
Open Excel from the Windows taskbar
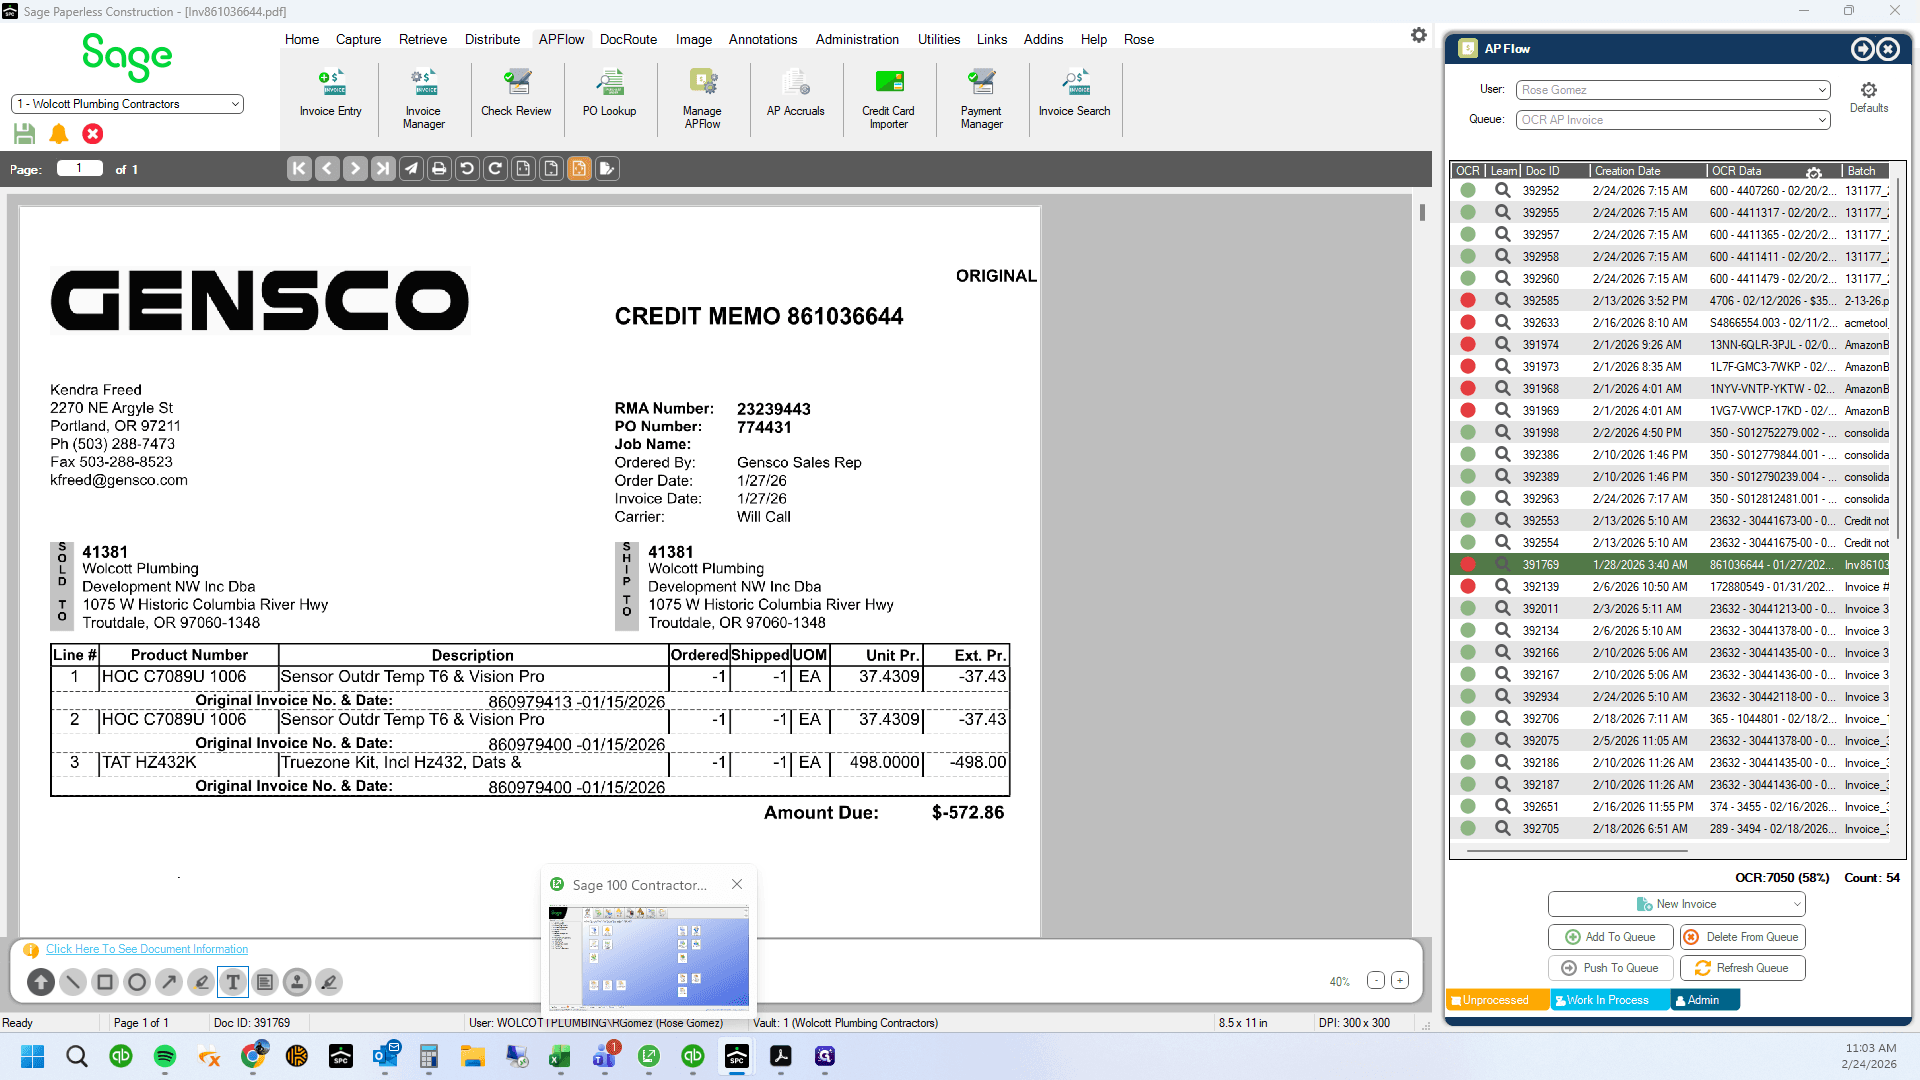point(560,1056)
